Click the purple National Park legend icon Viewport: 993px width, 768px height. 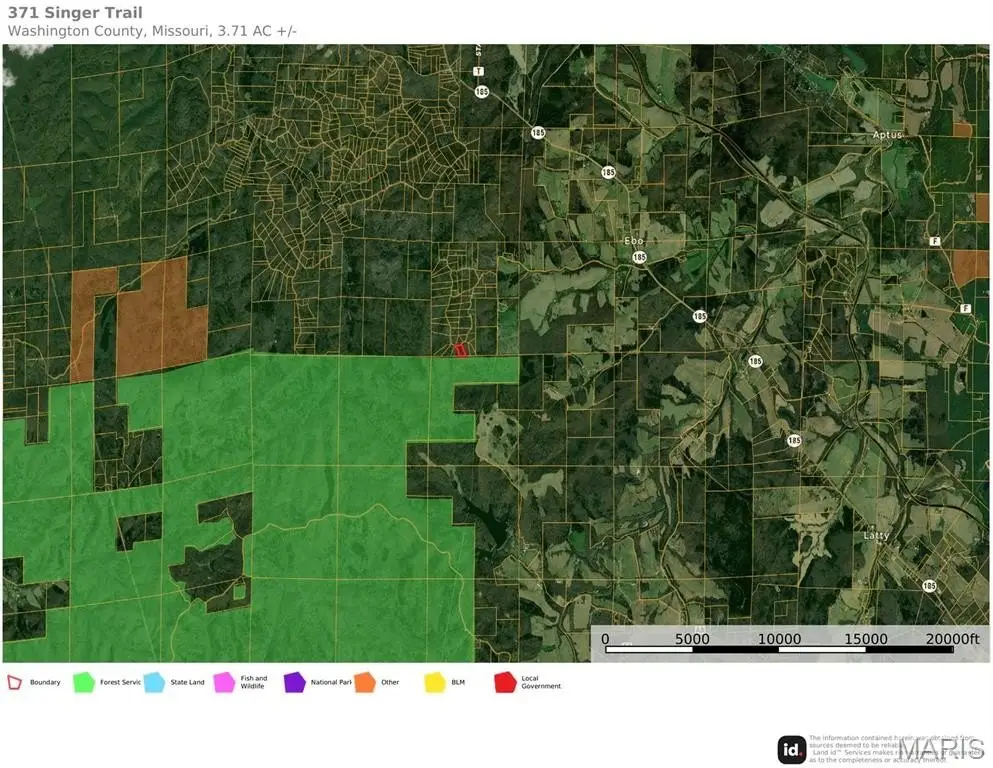(x=295, y=682)
